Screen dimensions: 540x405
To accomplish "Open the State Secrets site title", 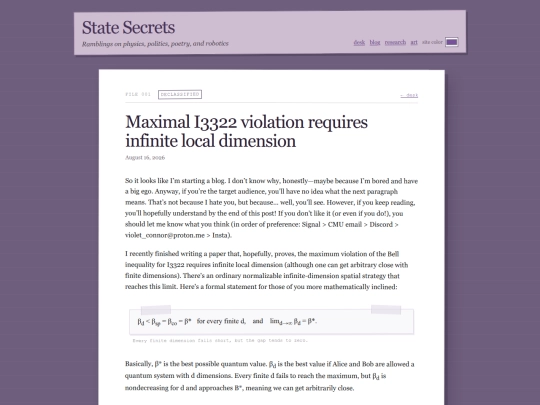I will (x=128, y=28).
